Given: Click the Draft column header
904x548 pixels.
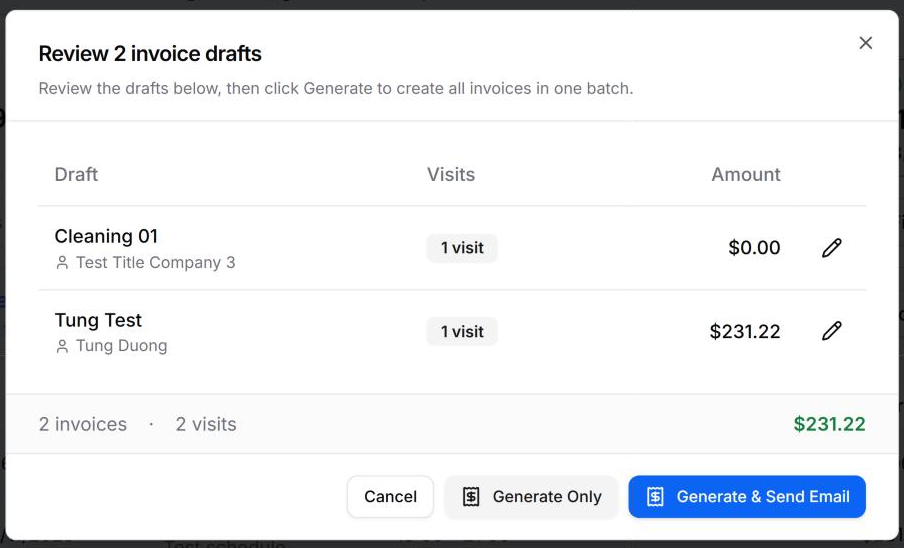Looking at the screenshot, I should (76, 174).
